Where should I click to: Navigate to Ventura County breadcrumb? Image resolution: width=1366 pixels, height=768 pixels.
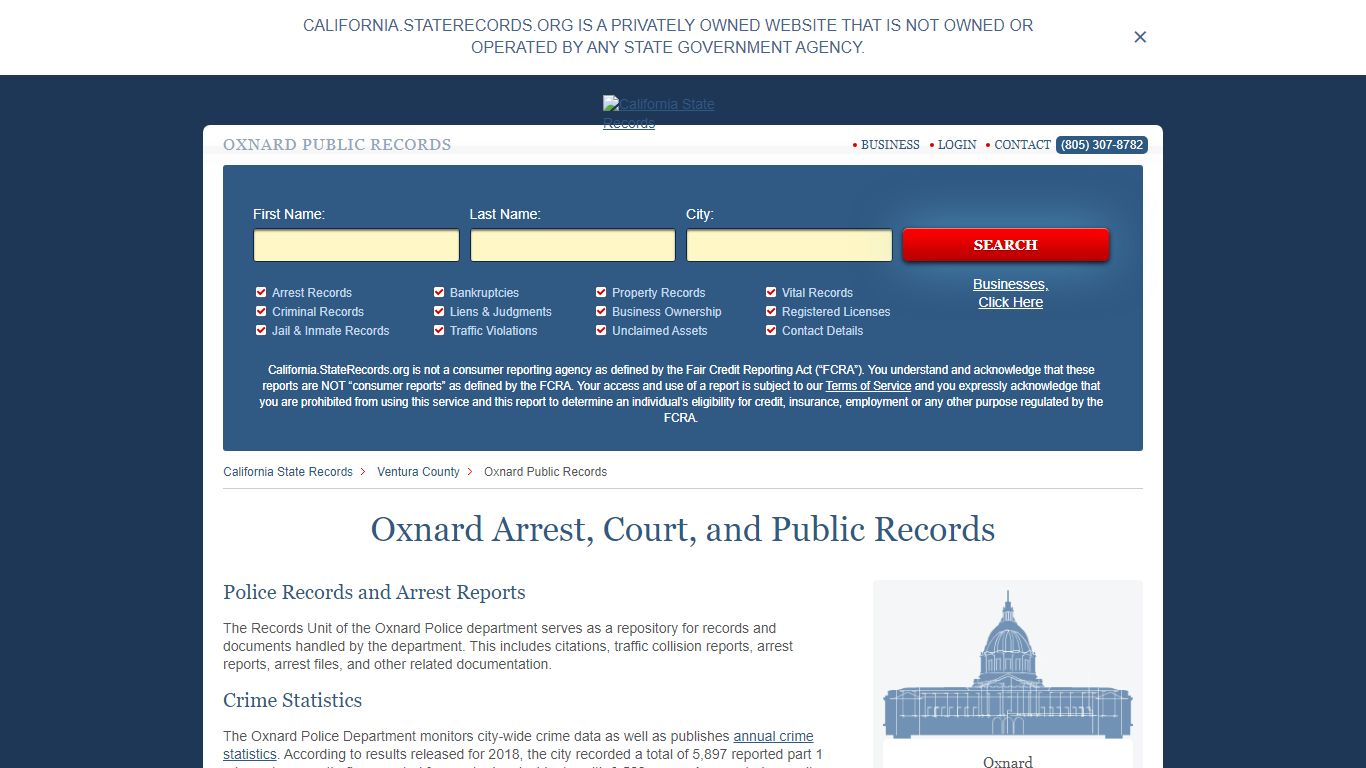point(418,472)
